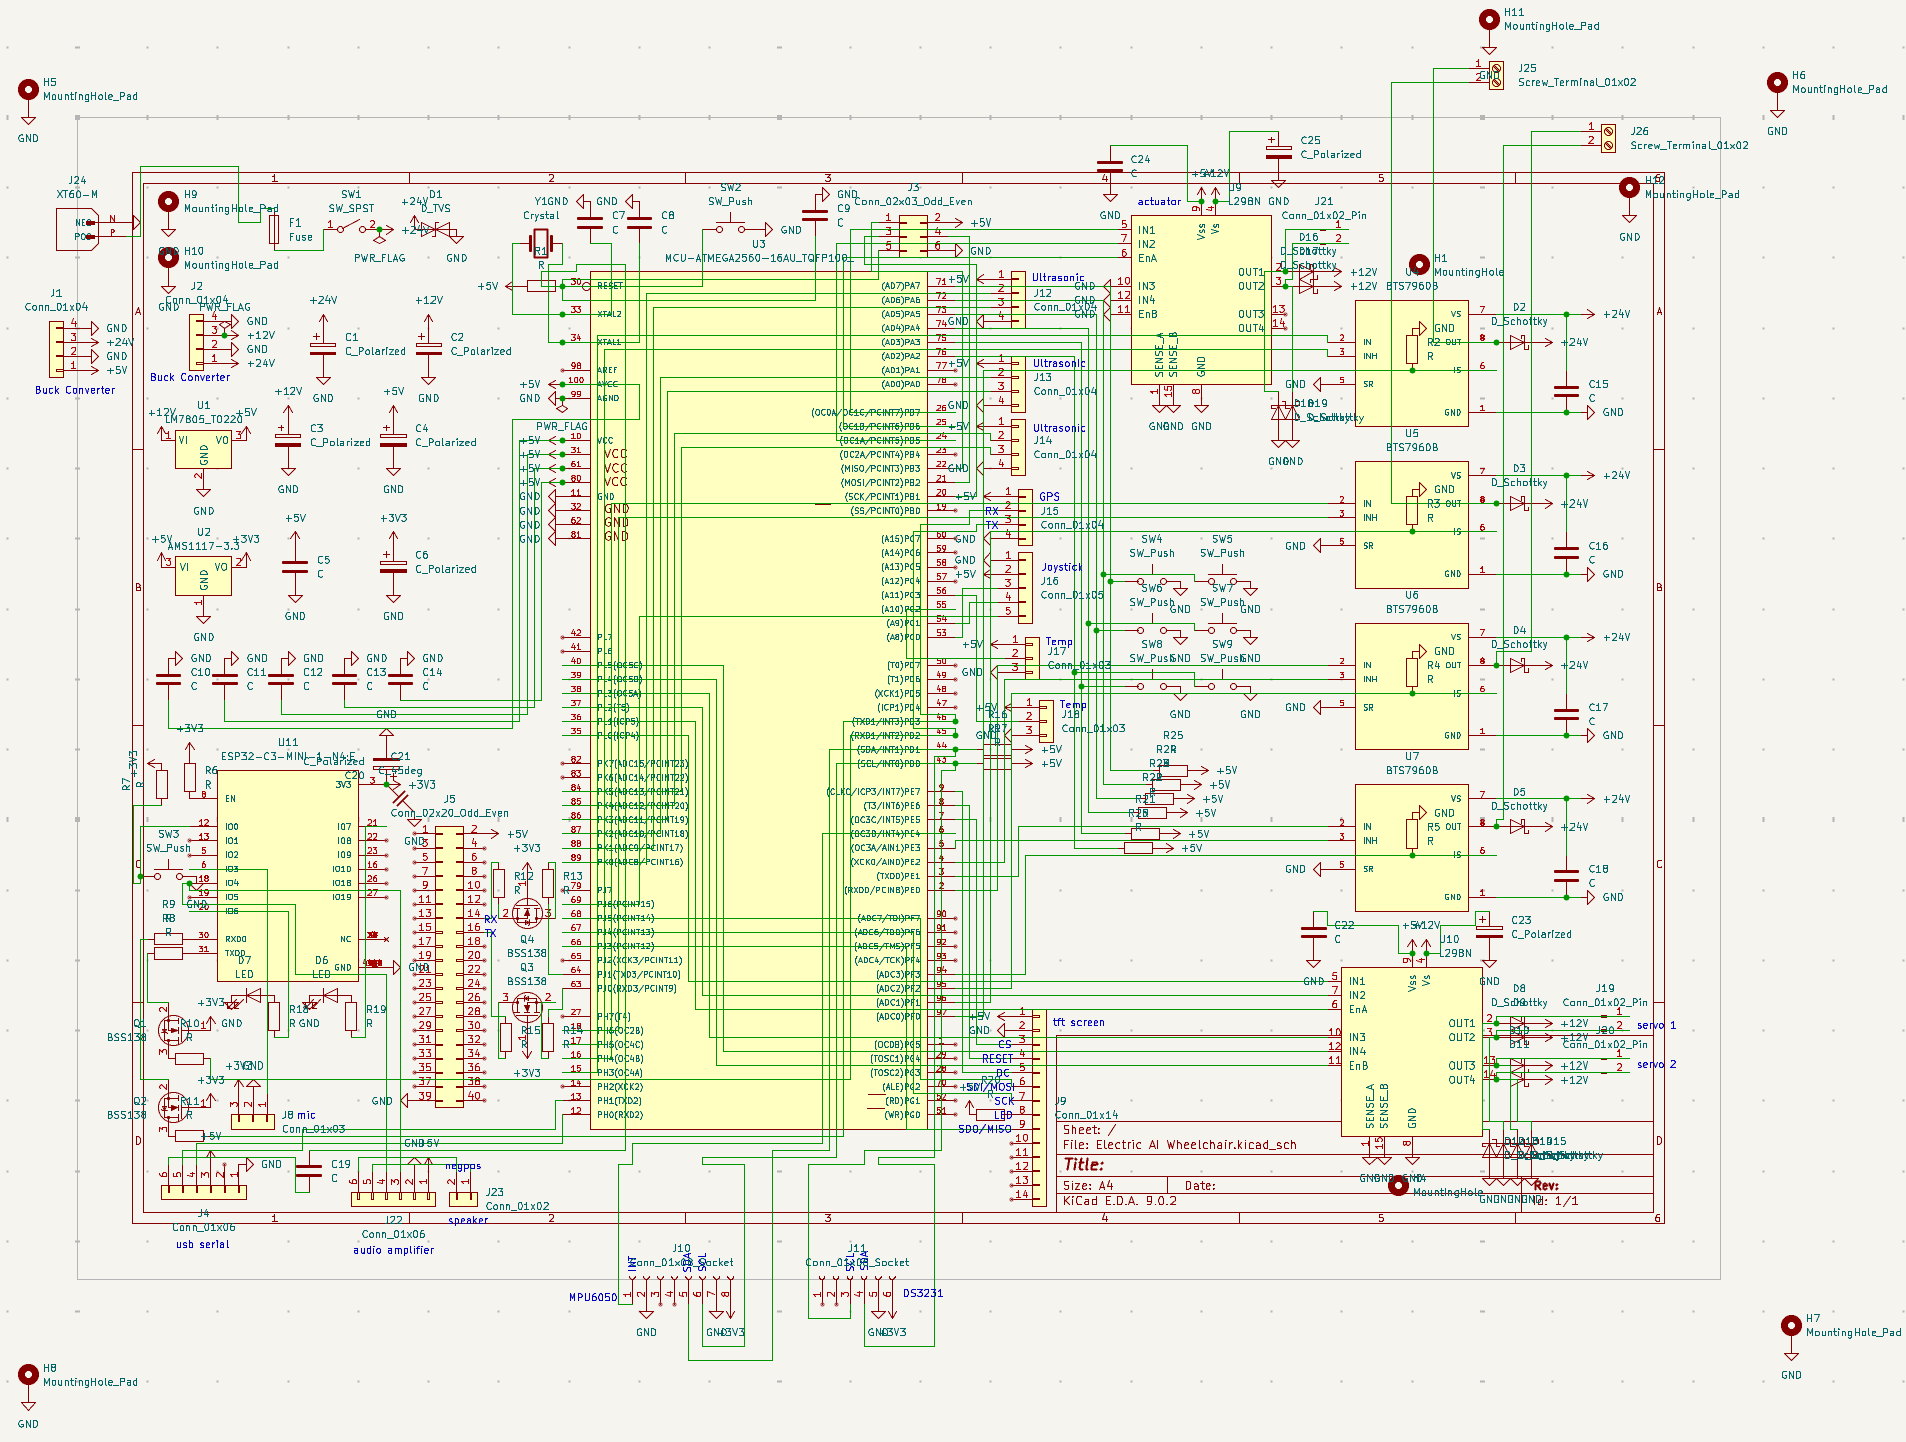Image resolution: width=1906 pixels, height=1442 pixels.
Task: Click the 'Title:' field in title block
Action: tap(1083, 1165)
